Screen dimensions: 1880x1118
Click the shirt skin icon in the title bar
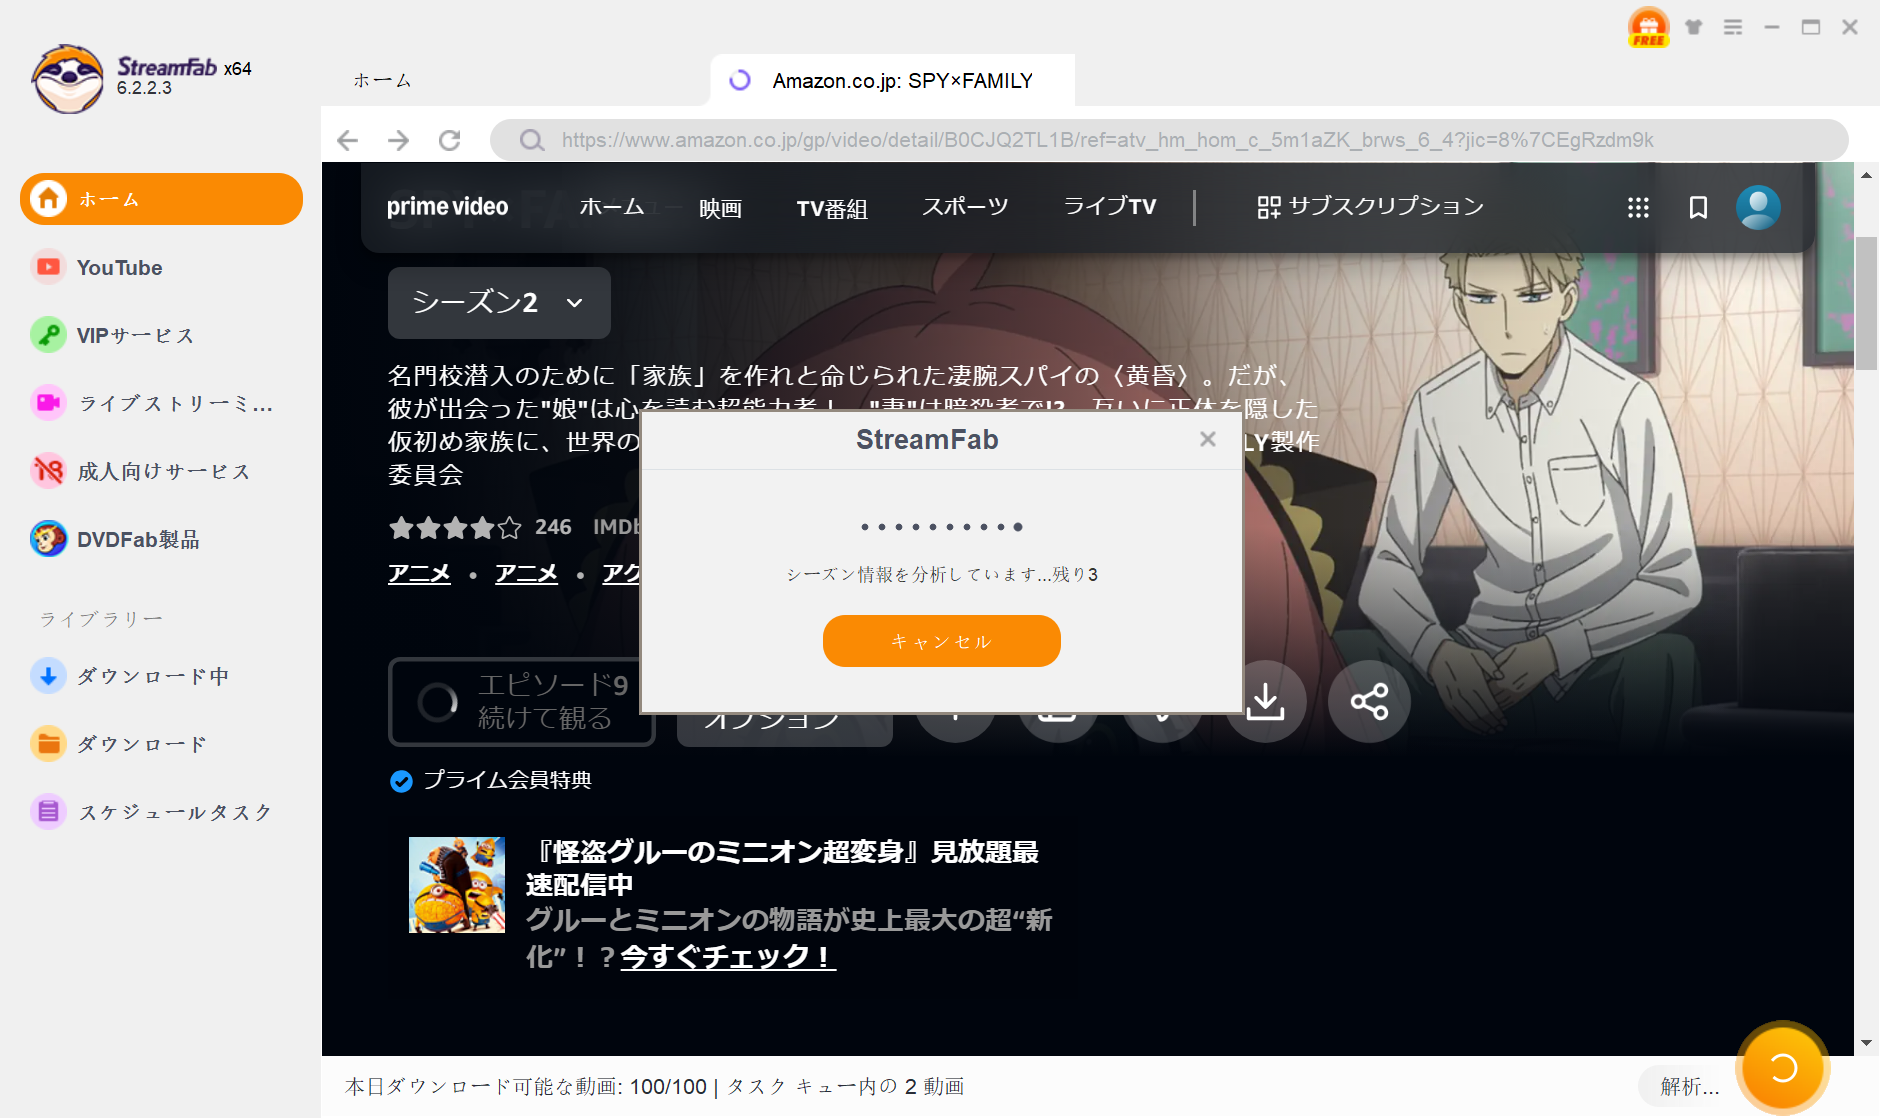click(x=1693, y=27)
